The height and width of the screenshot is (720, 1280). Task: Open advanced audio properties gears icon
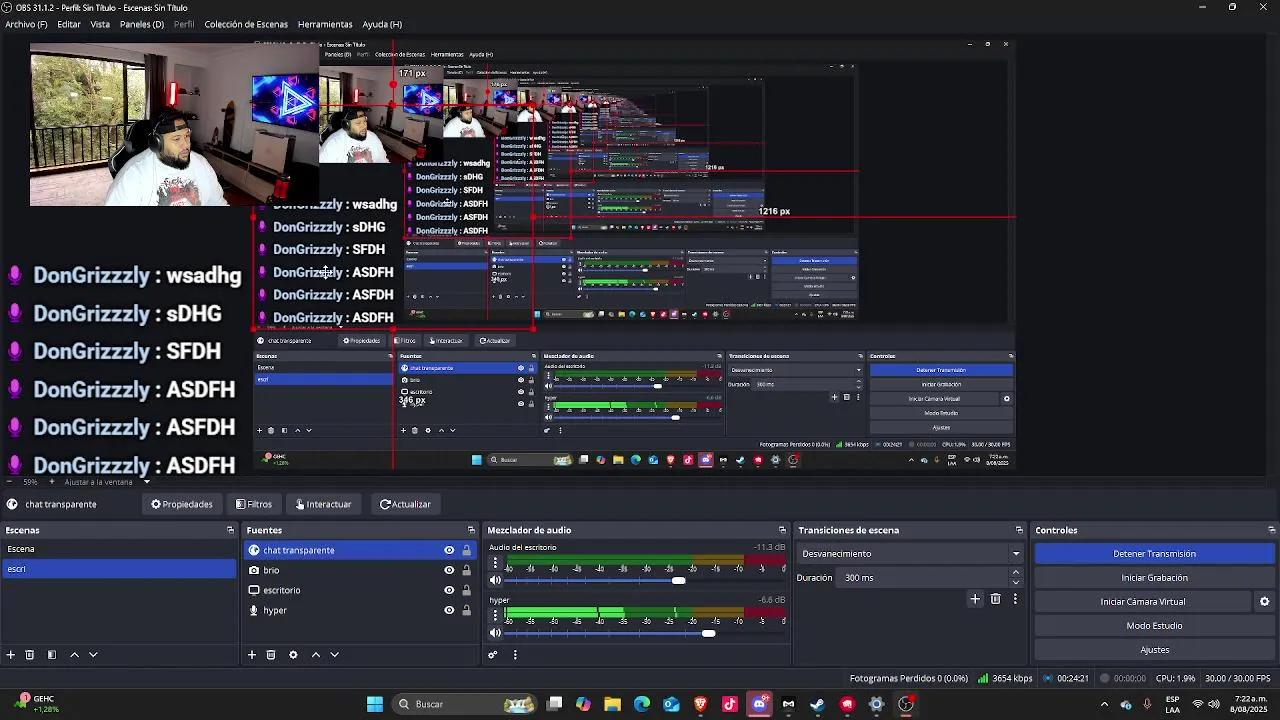[493, 655]
